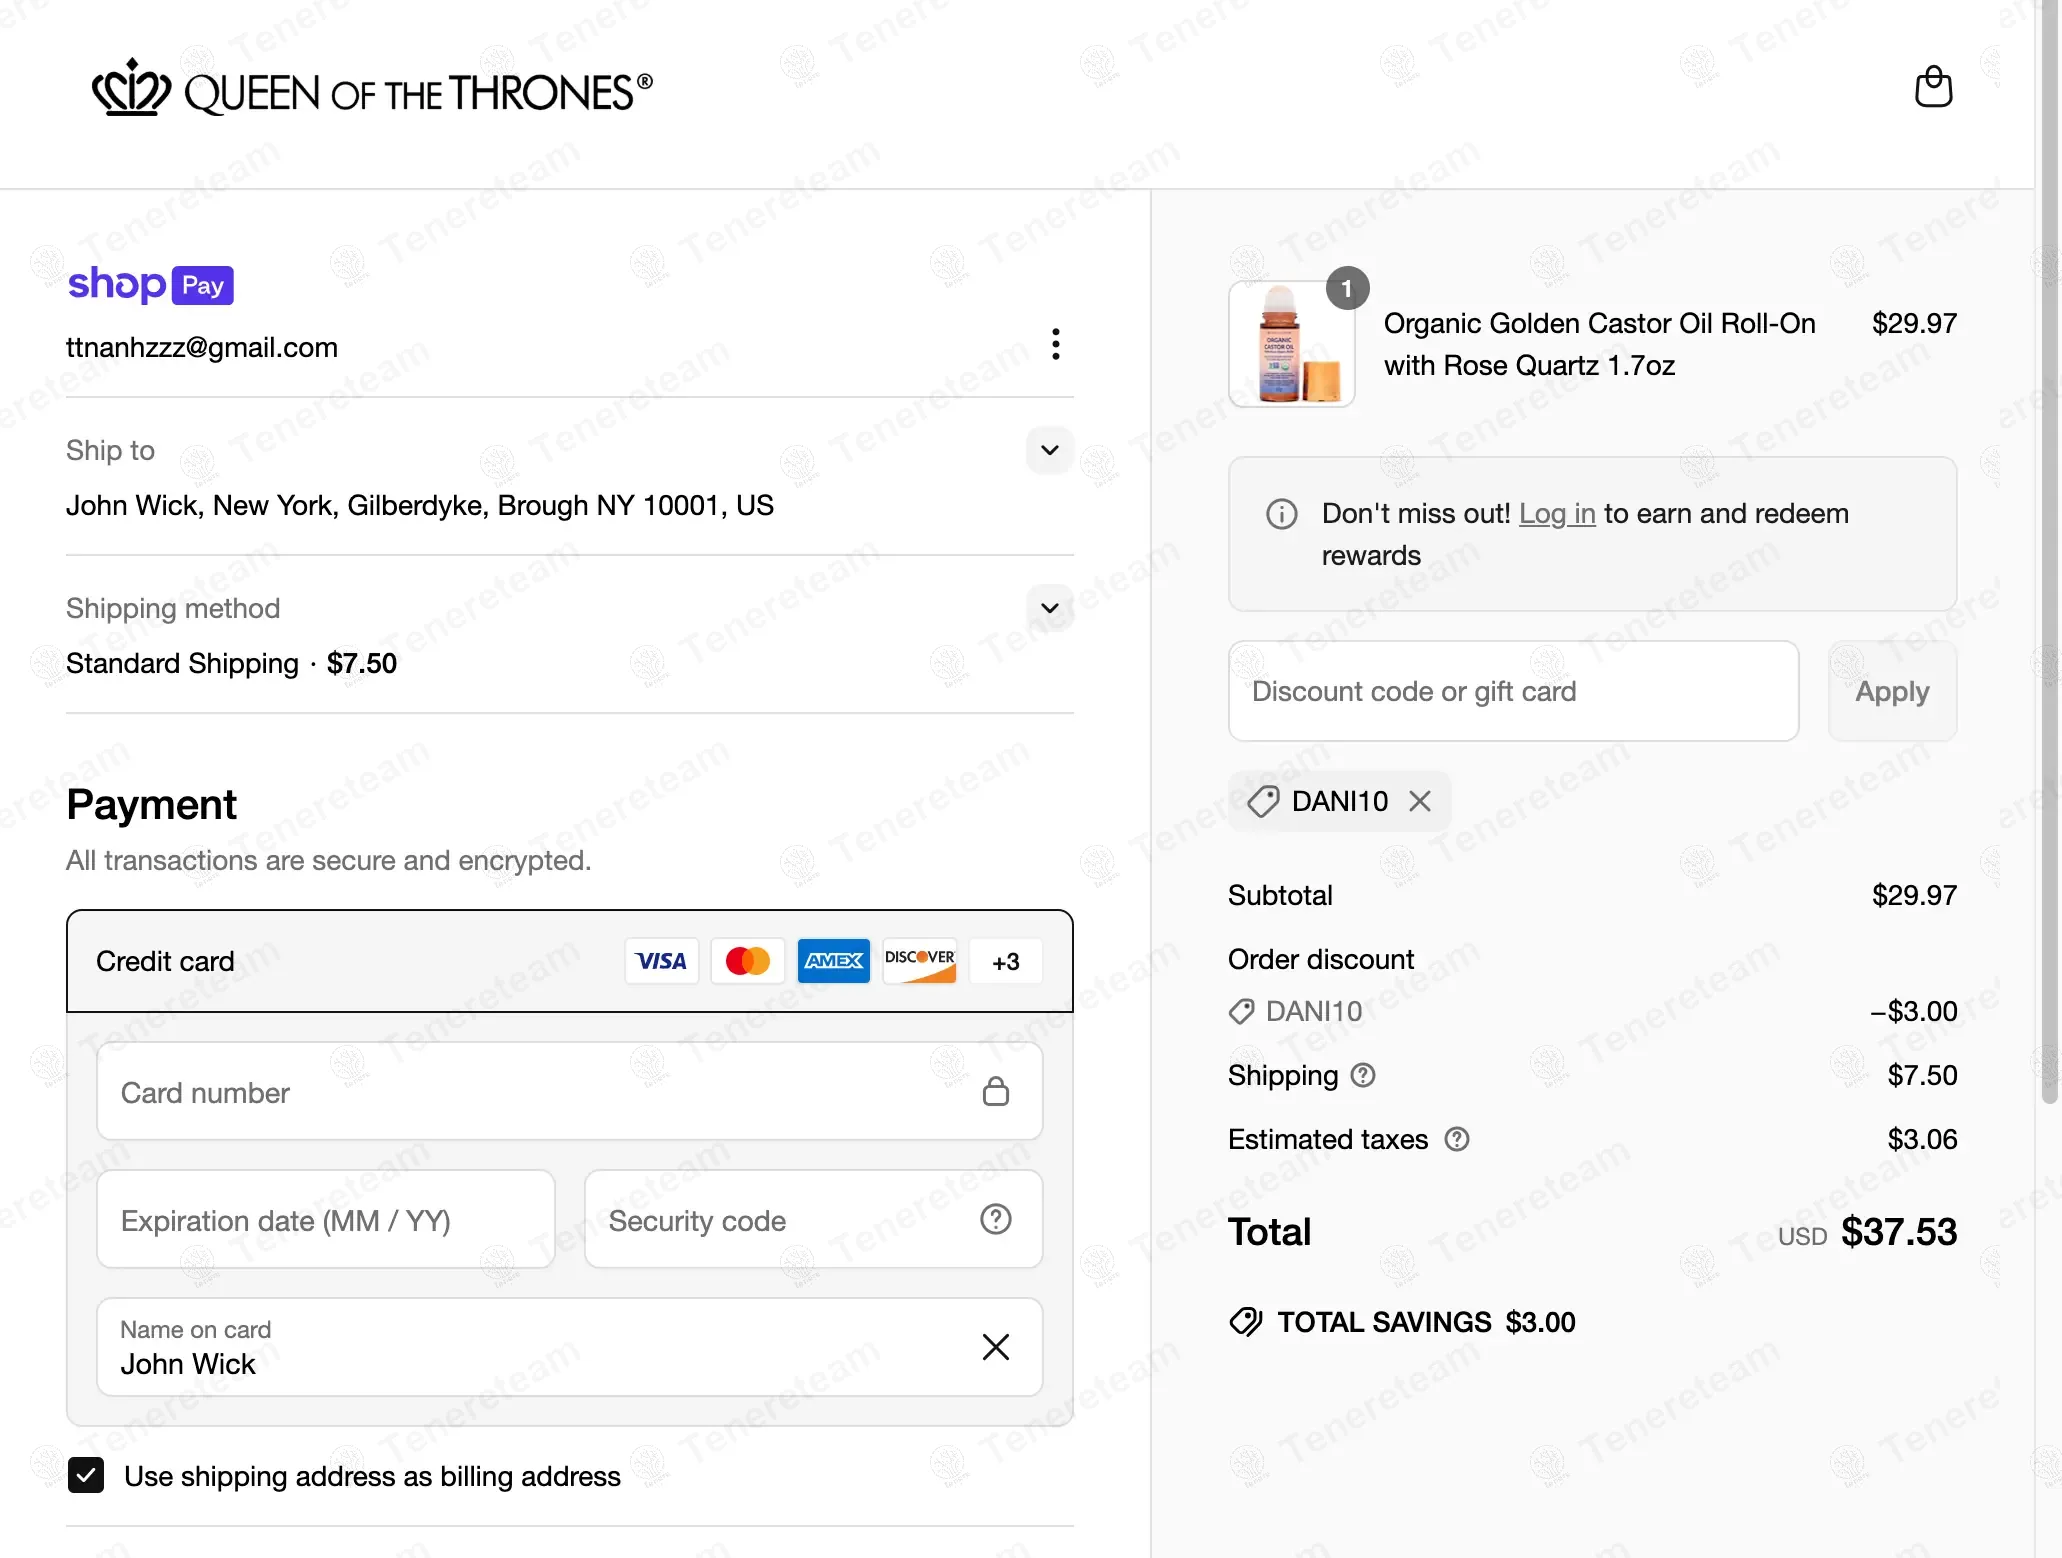
Task: Click the +3 more card types badge
Action: point(1005,961)
